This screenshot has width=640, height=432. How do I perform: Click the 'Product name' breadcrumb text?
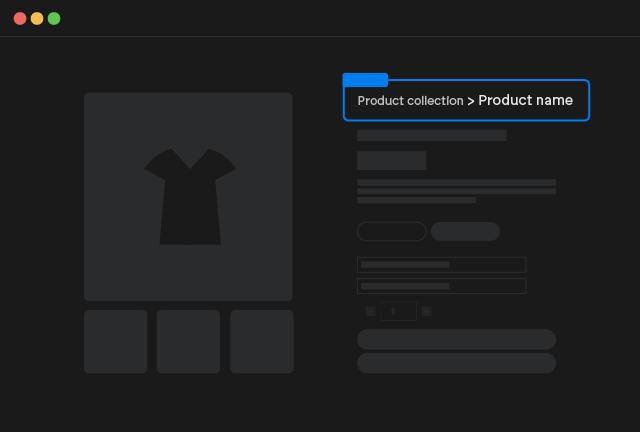tap(525, 101)
